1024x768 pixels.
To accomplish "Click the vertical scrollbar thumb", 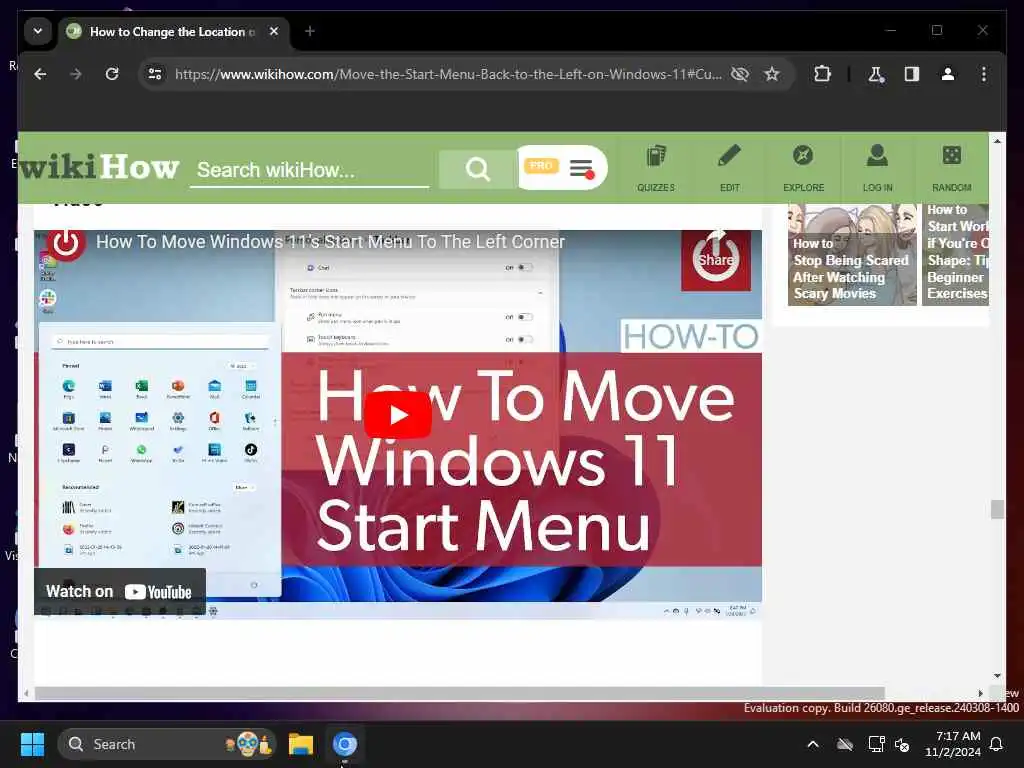I will click(997, 509).
